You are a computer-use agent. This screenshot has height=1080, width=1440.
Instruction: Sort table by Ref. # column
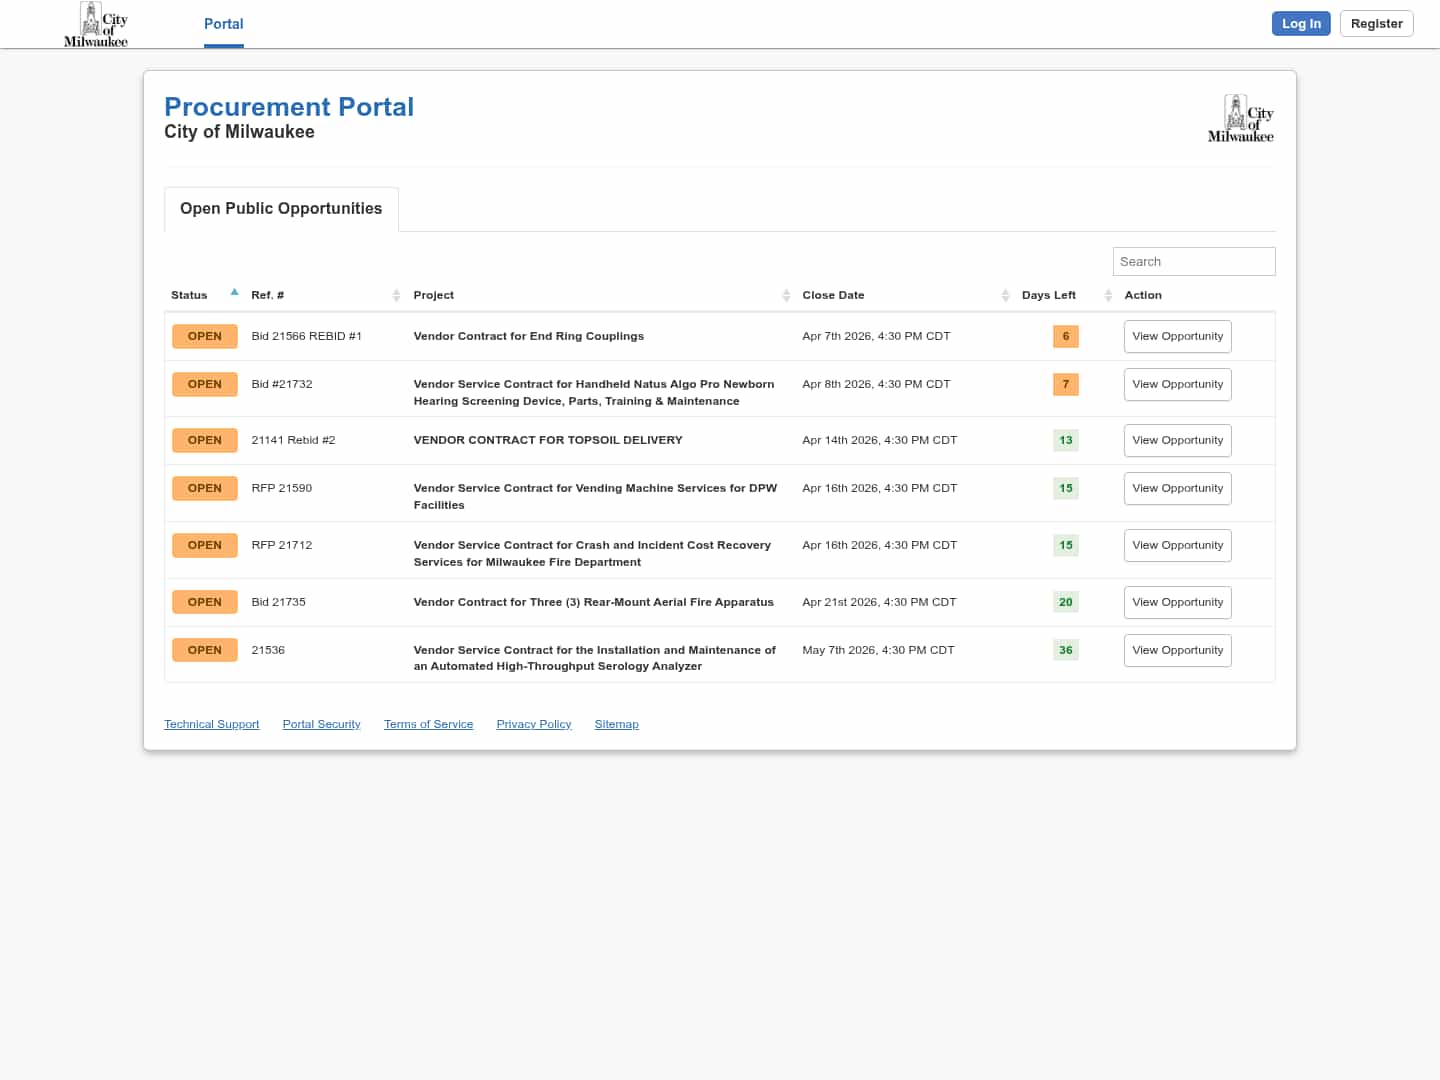click(396, 295)
